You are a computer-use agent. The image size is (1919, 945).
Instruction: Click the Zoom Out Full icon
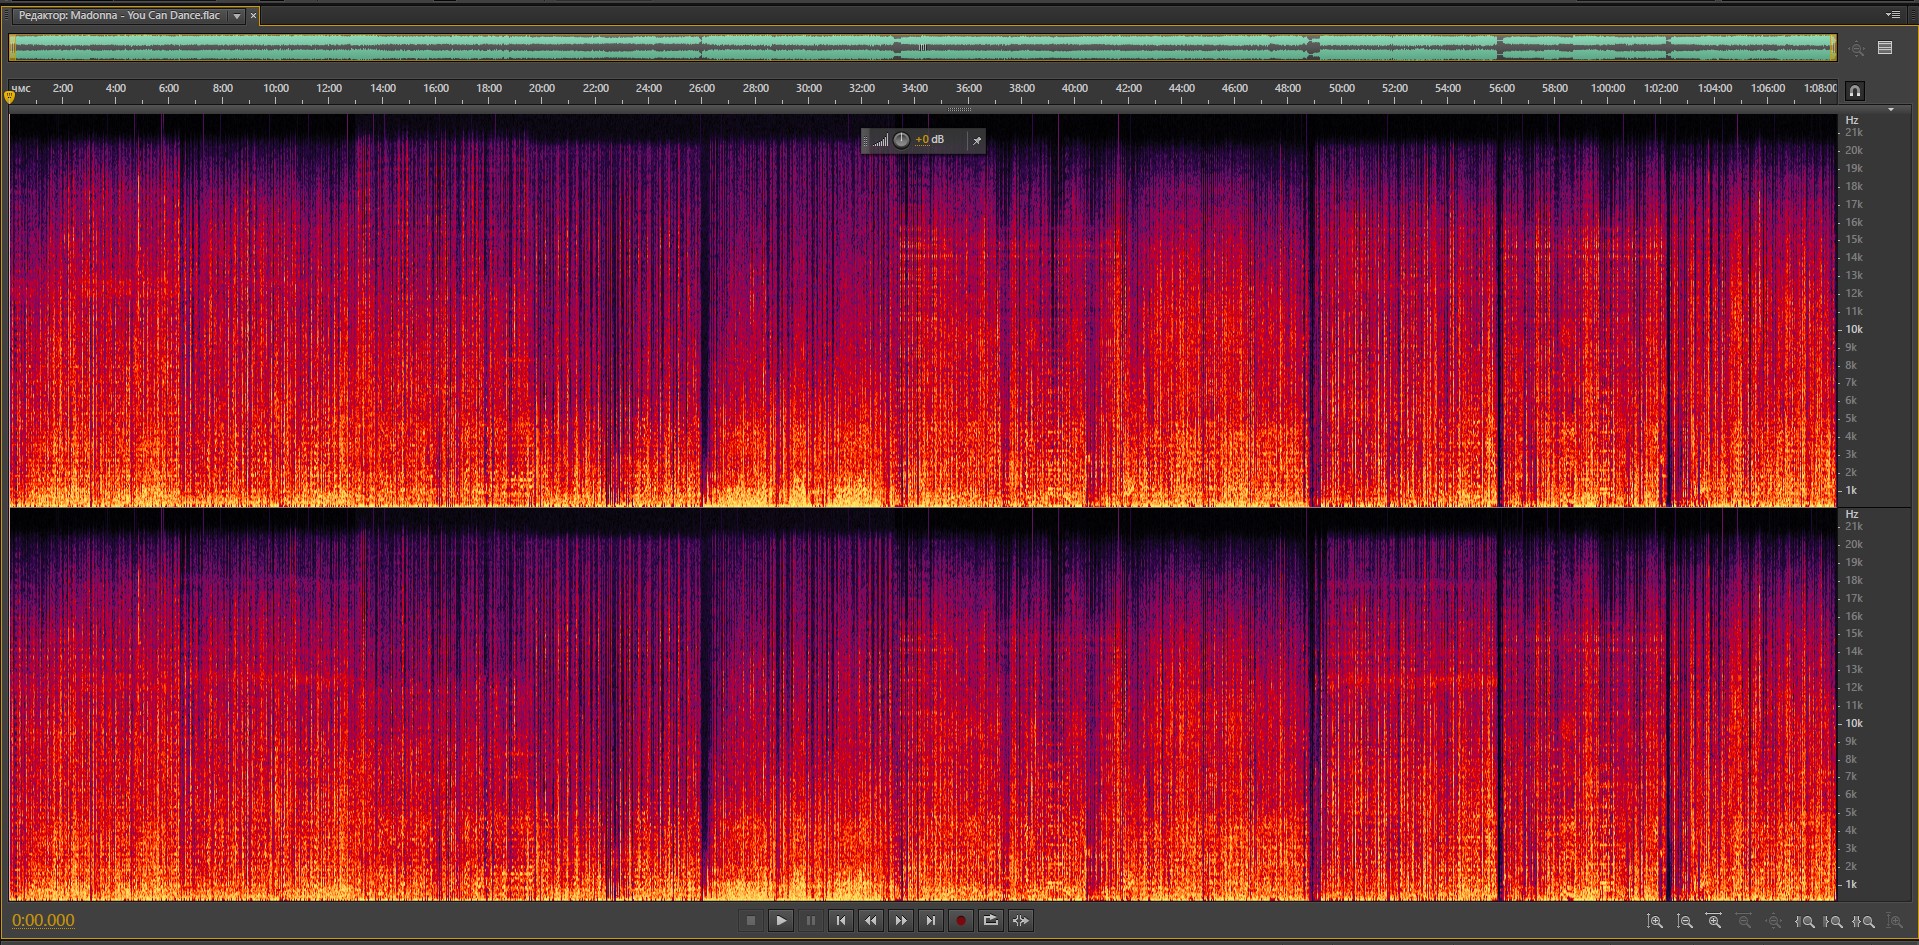(x=1774, y=921)
